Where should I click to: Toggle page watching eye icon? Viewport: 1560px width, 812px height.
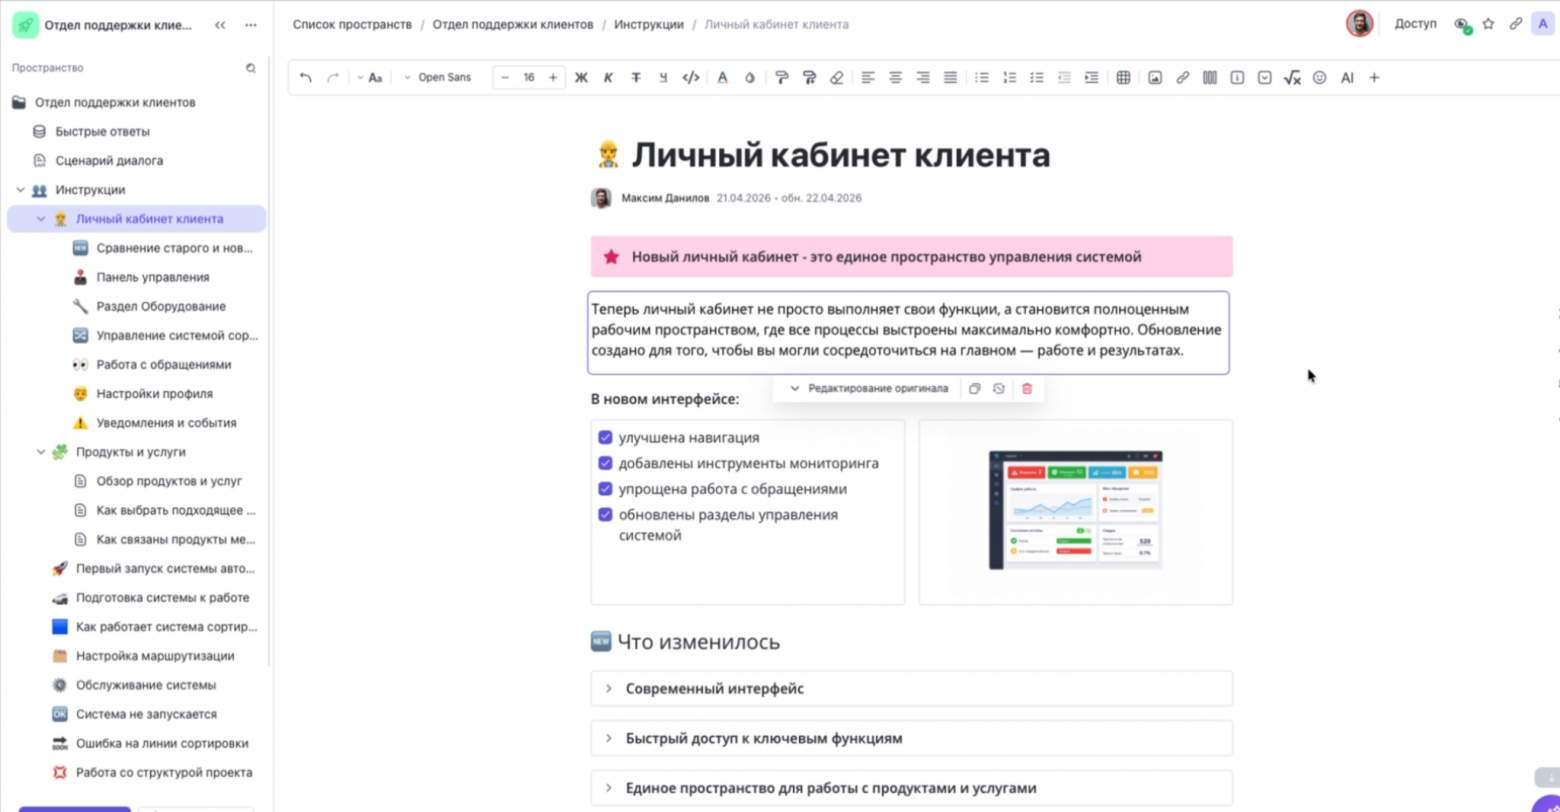1461,24
